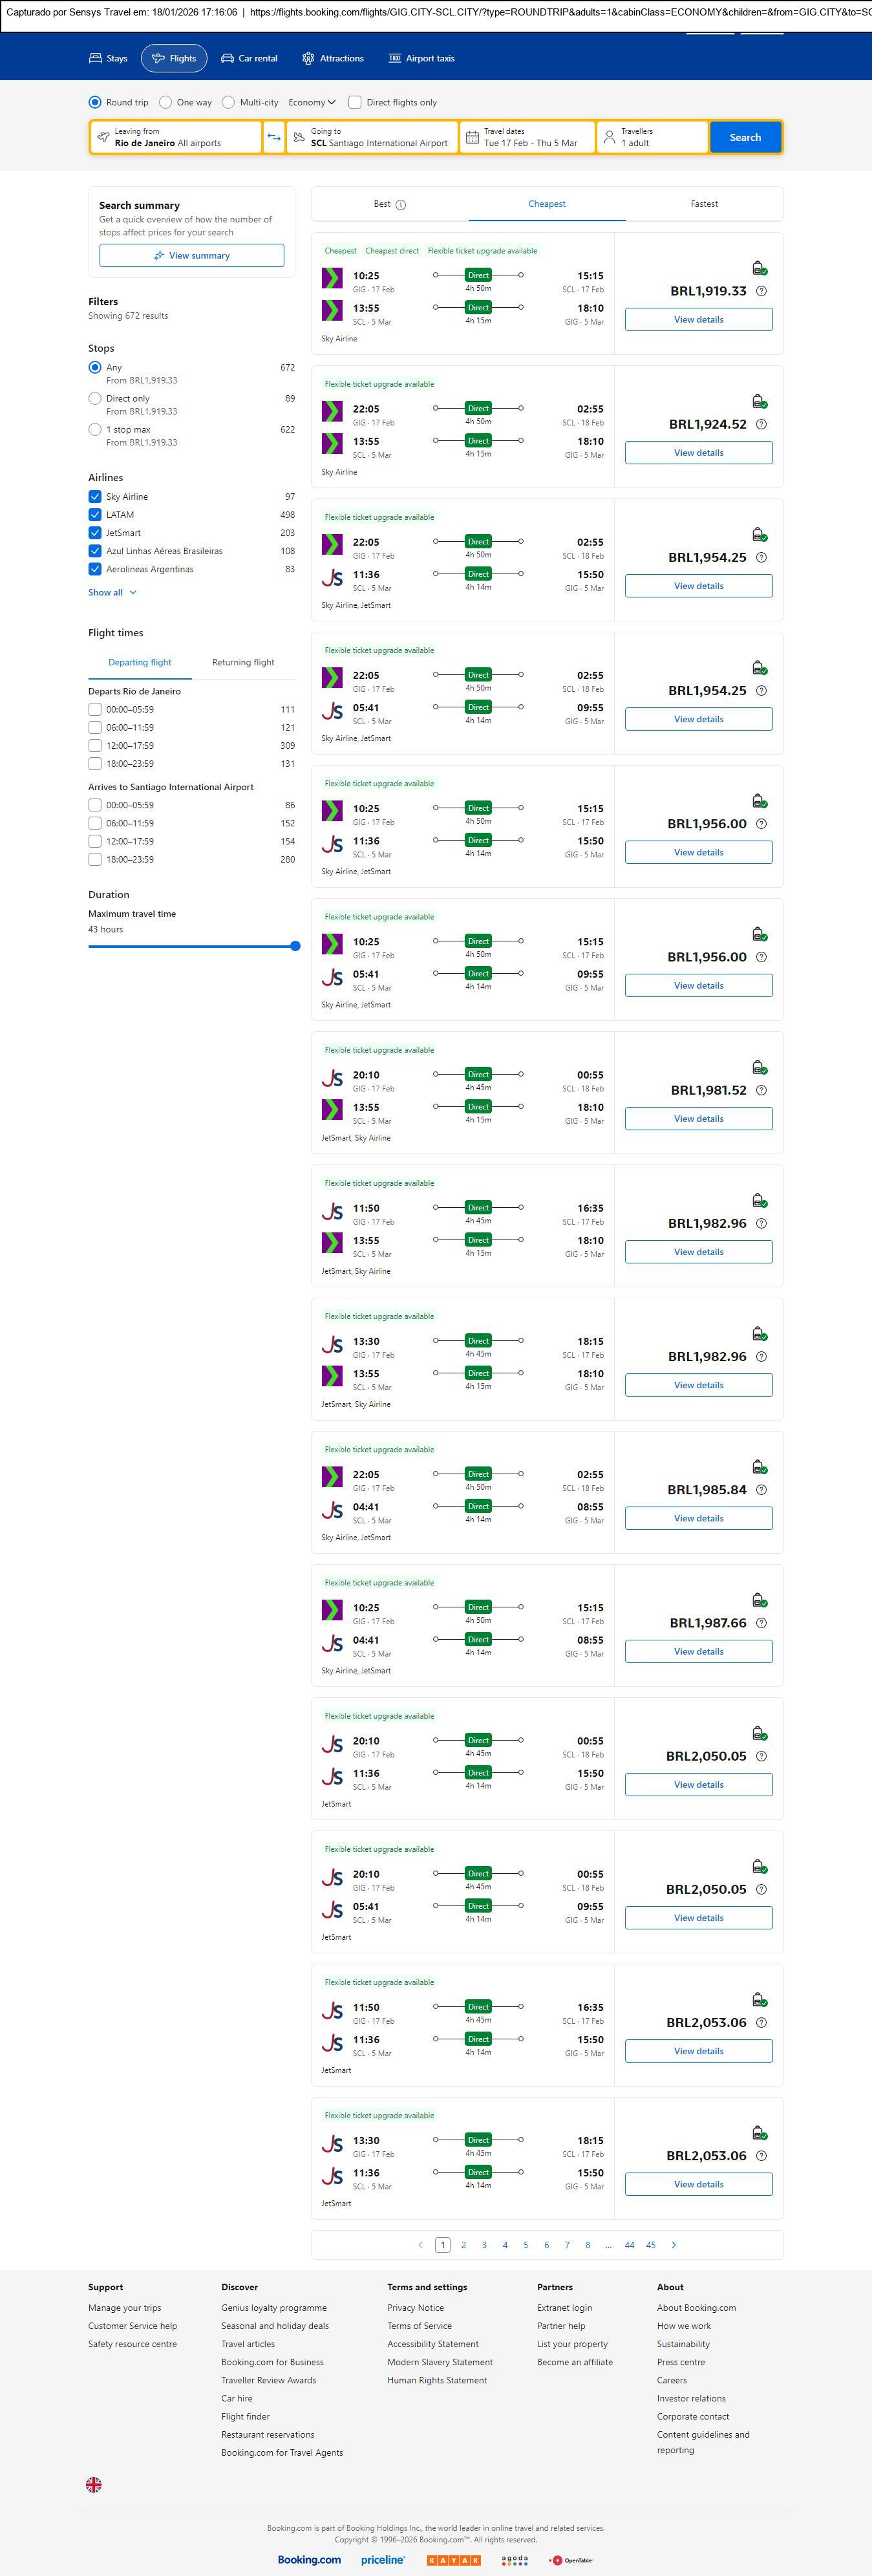
Task: Uncheck the LATAM airline filter
Action: click(95, 515)
